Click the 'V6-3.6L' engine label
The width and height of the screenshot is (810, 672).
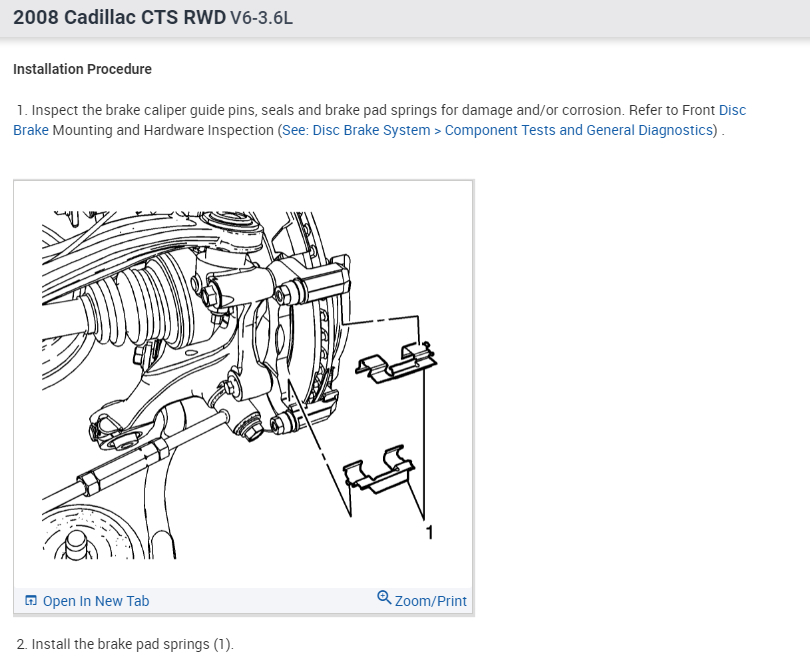click(x=261, y=18)
